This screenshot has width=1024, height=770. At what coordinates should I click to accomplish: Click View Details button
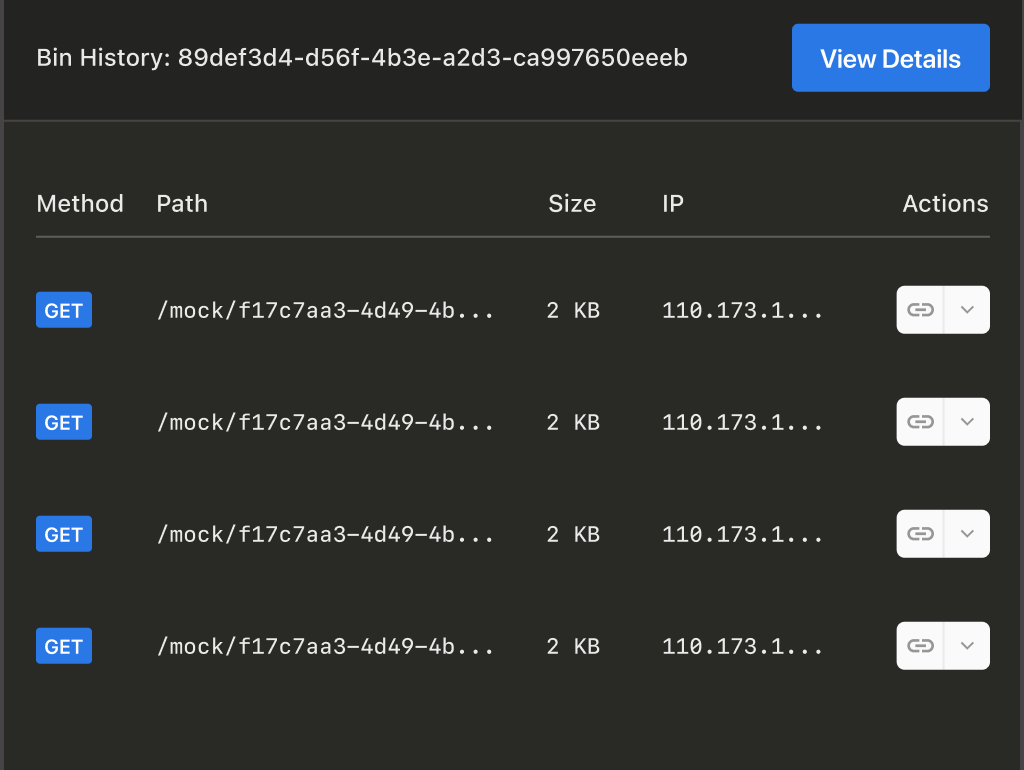click(x=890, y=59)
